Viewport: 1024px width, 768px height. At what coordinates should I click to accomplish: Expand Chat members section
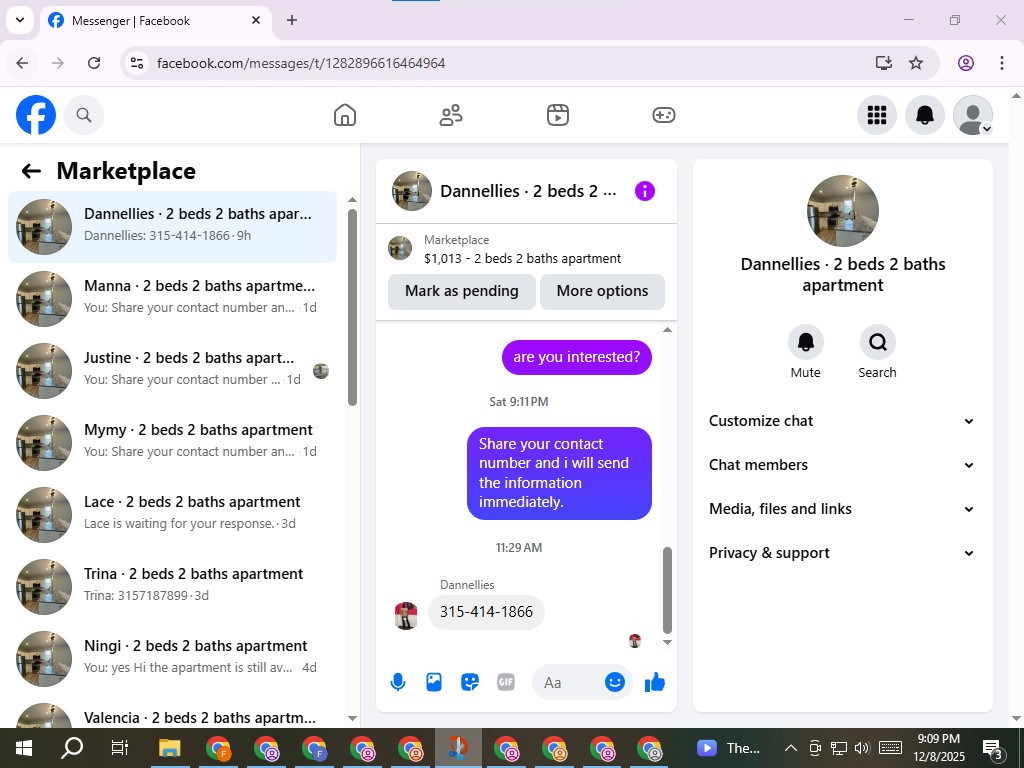(842, 465)
